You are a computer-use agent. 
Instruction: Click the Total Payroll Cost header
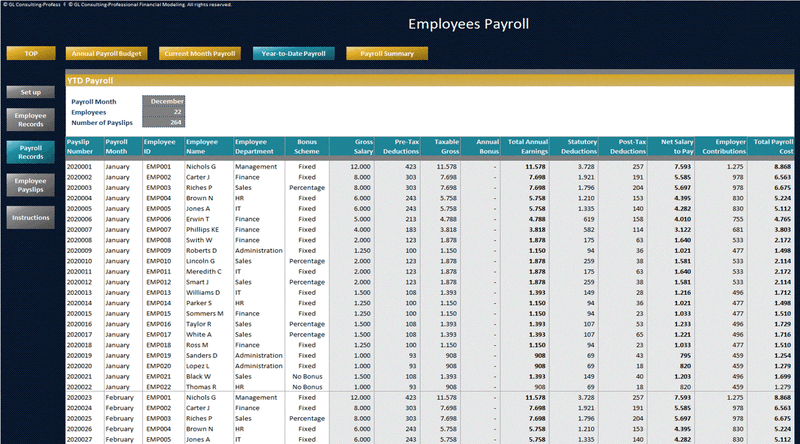[771, 146]
